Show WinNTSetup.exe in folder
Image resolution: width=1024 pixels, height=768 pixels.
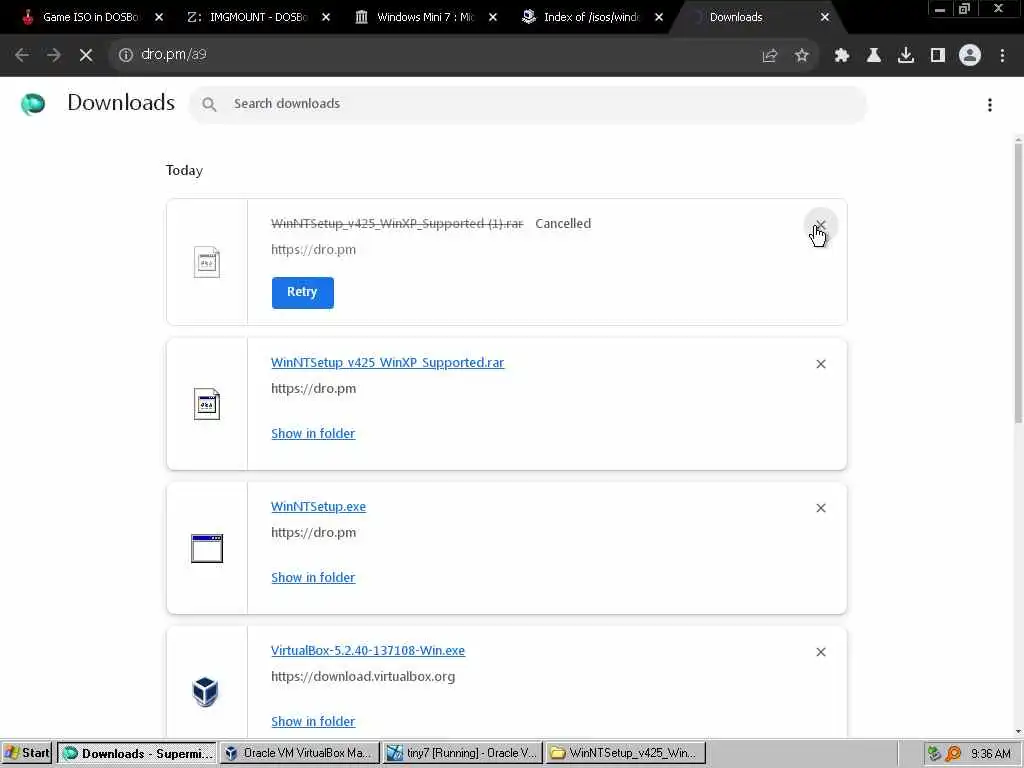coord(313,577)
